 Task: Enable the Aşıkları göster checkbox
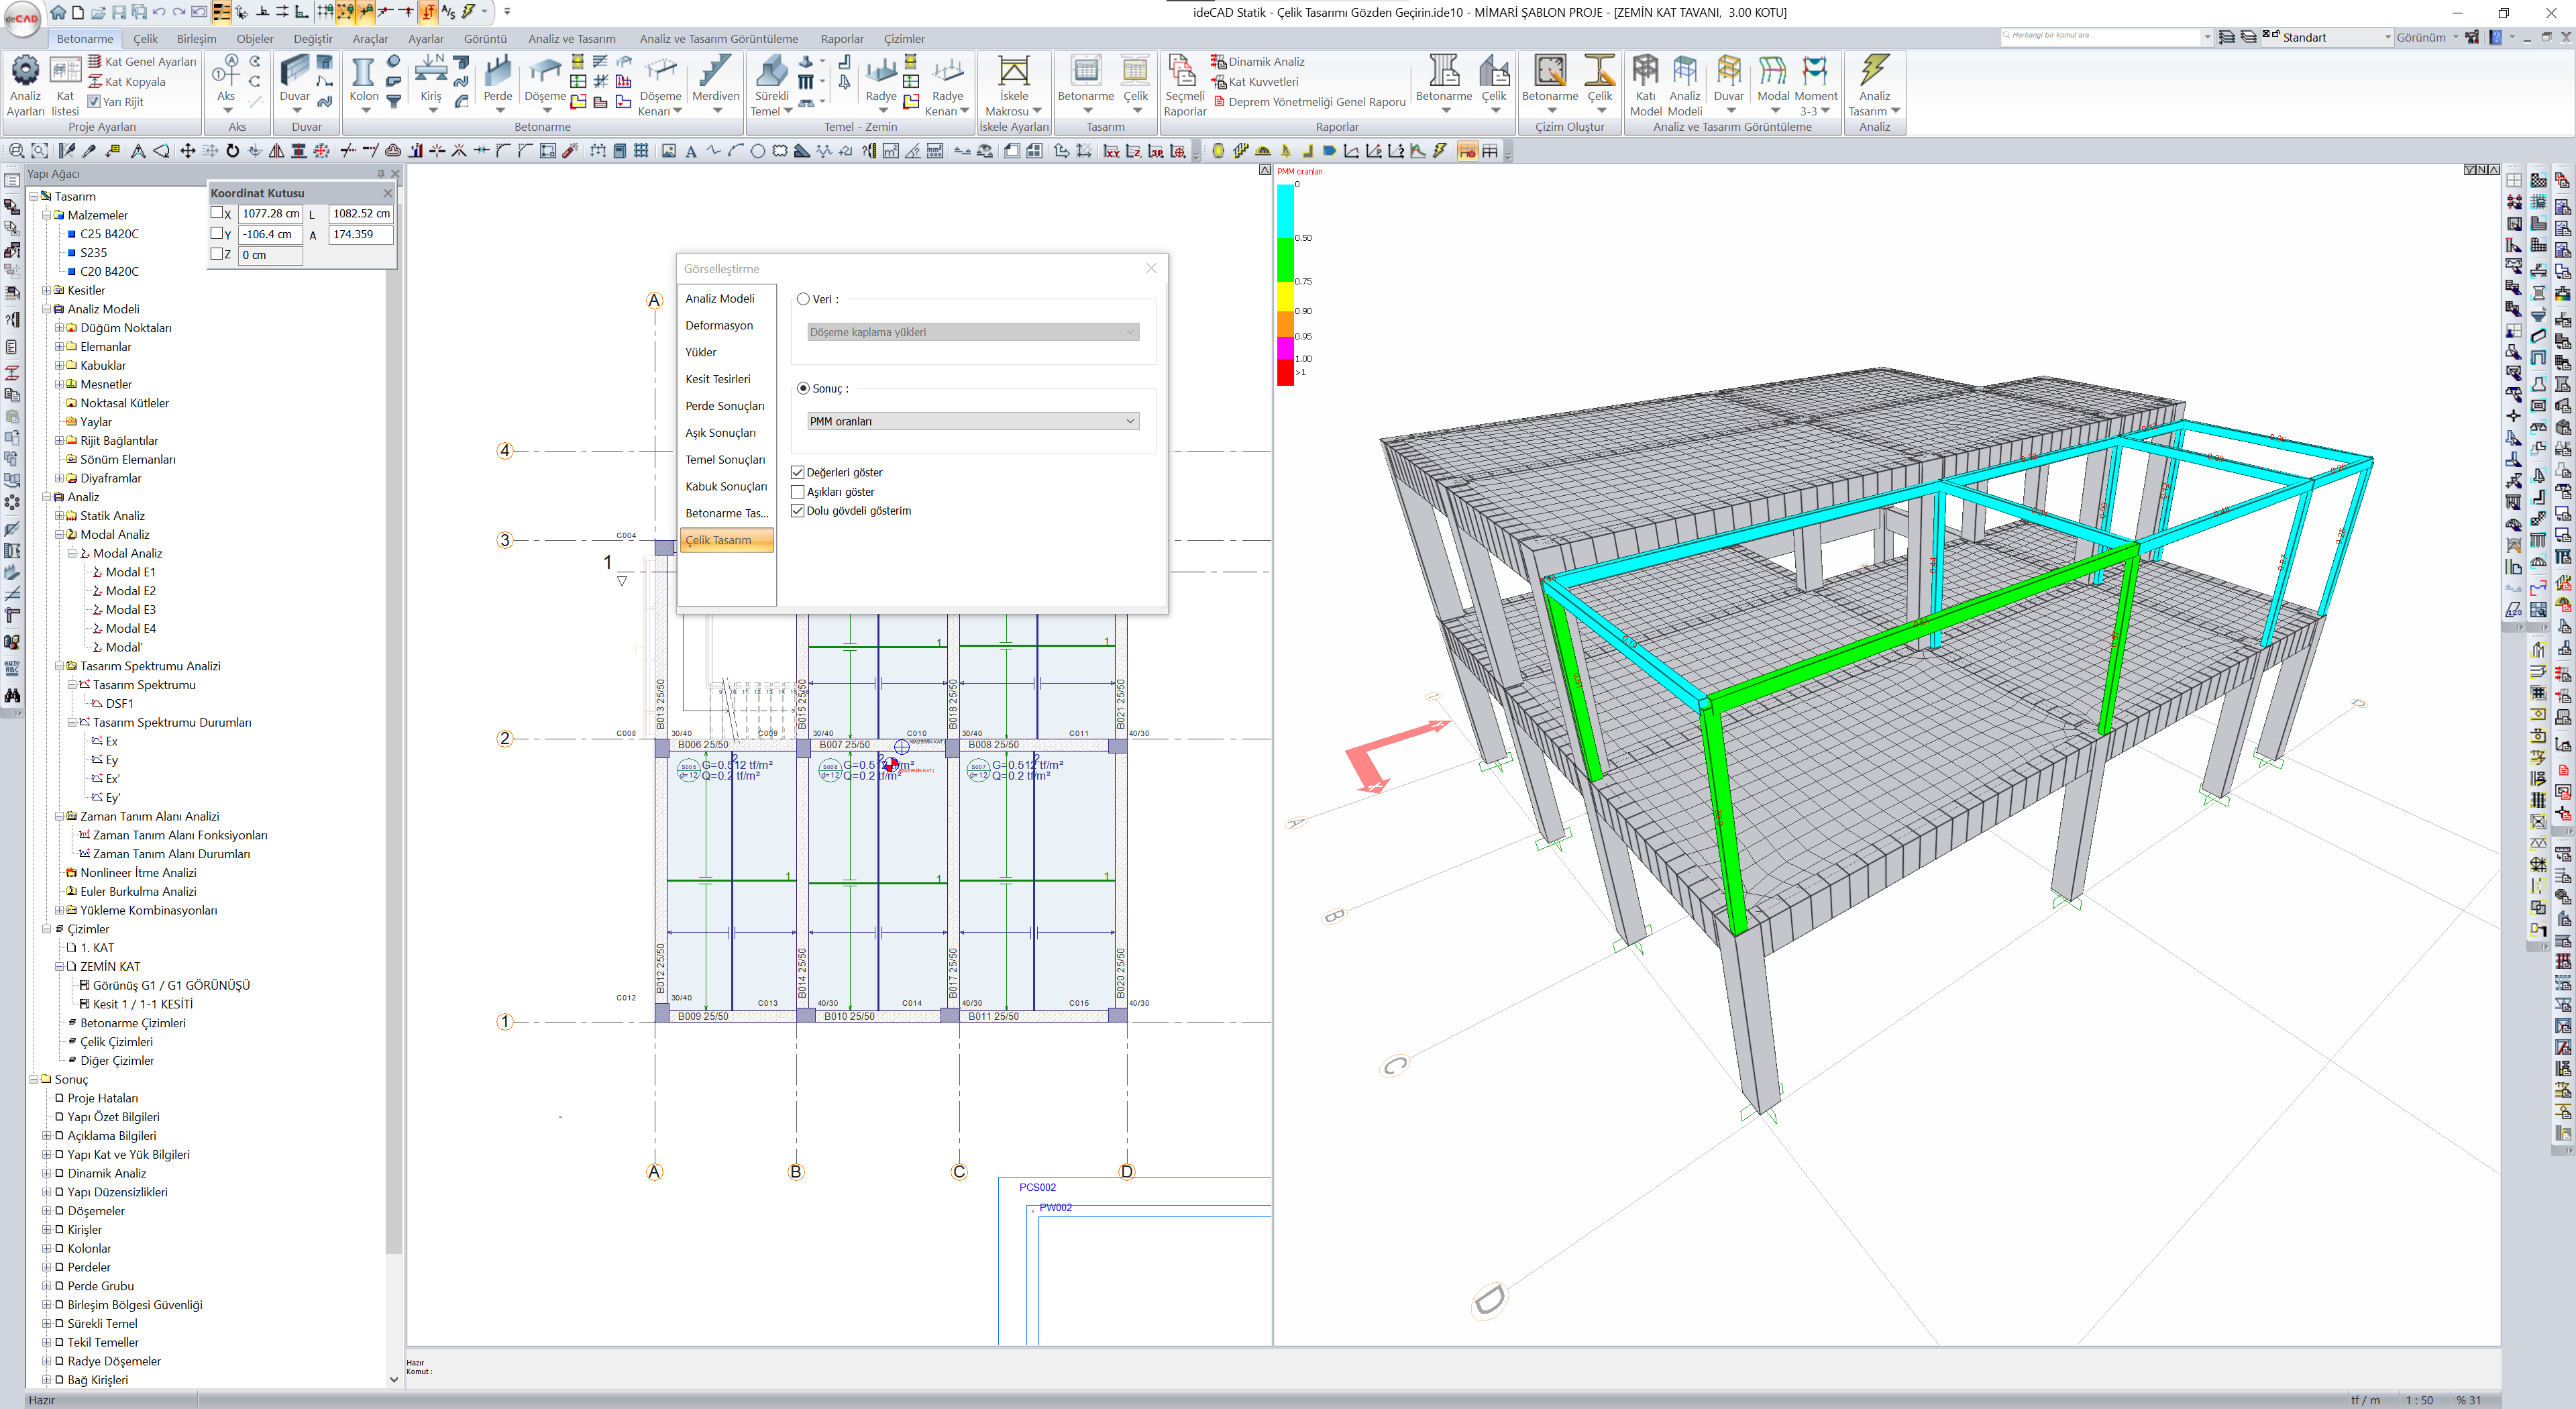[x=798, y=492]
